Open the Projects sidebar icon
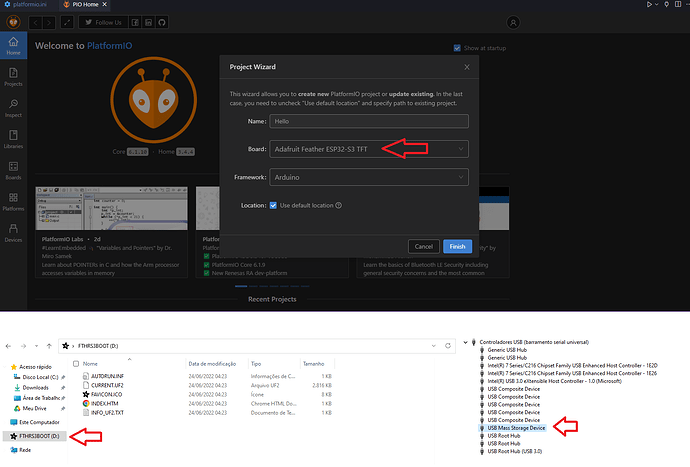This screenshot has width=690, height=467. (x=13, y=77)
